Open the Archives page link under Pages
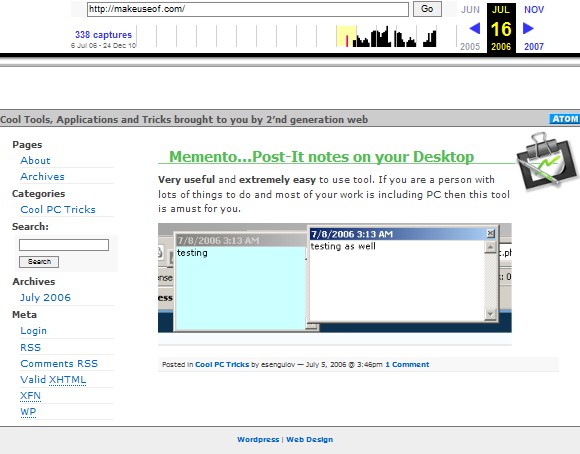Viewport: 580px width, 454px height. coord(42,176)
